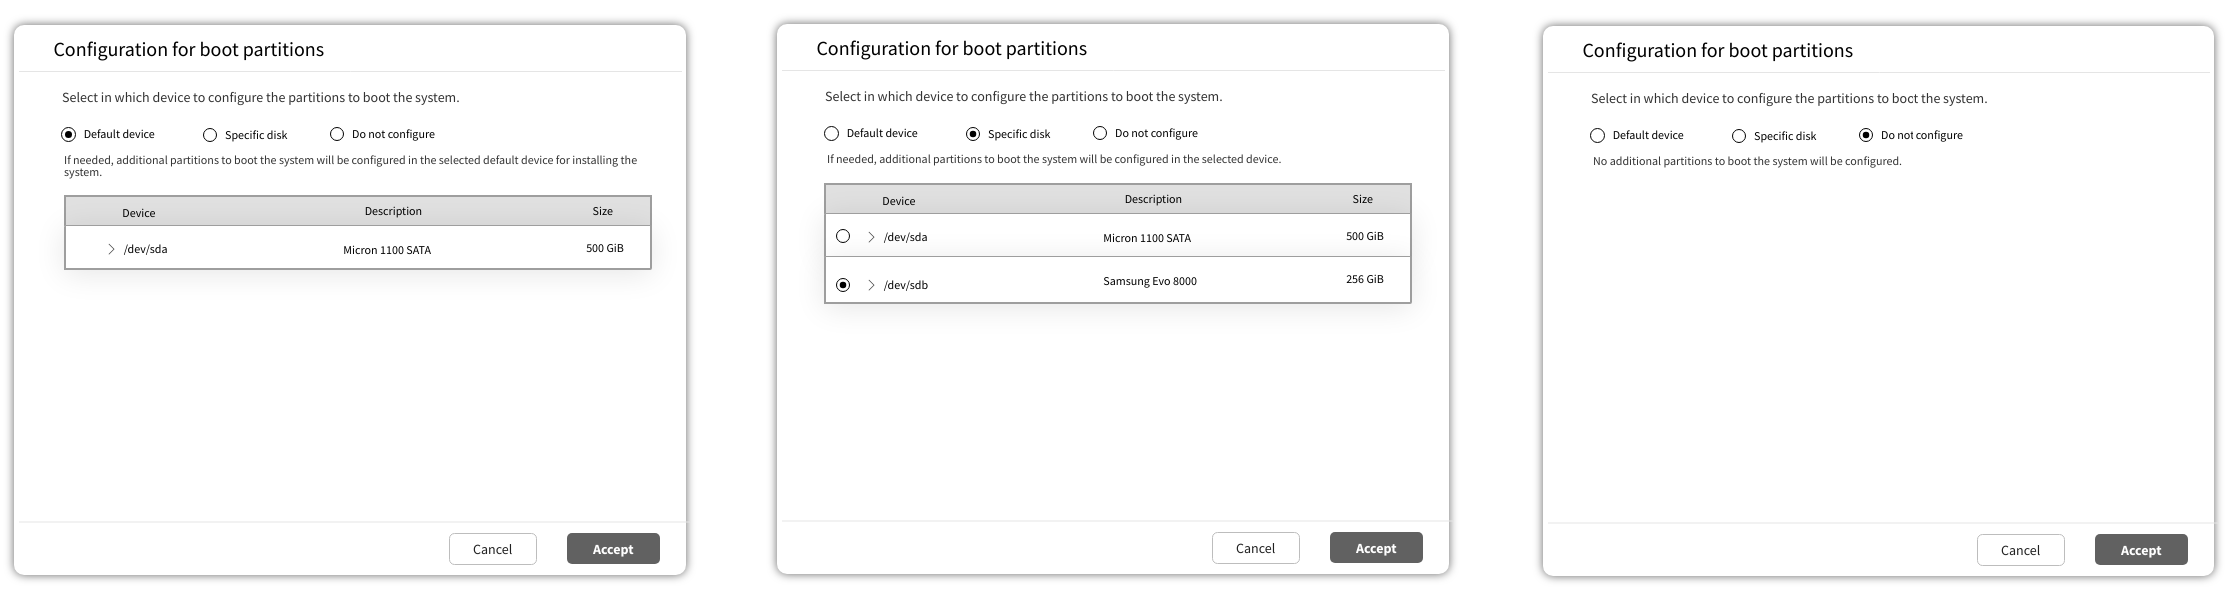Click 500 GiB size in left dialog

(605, 248)
